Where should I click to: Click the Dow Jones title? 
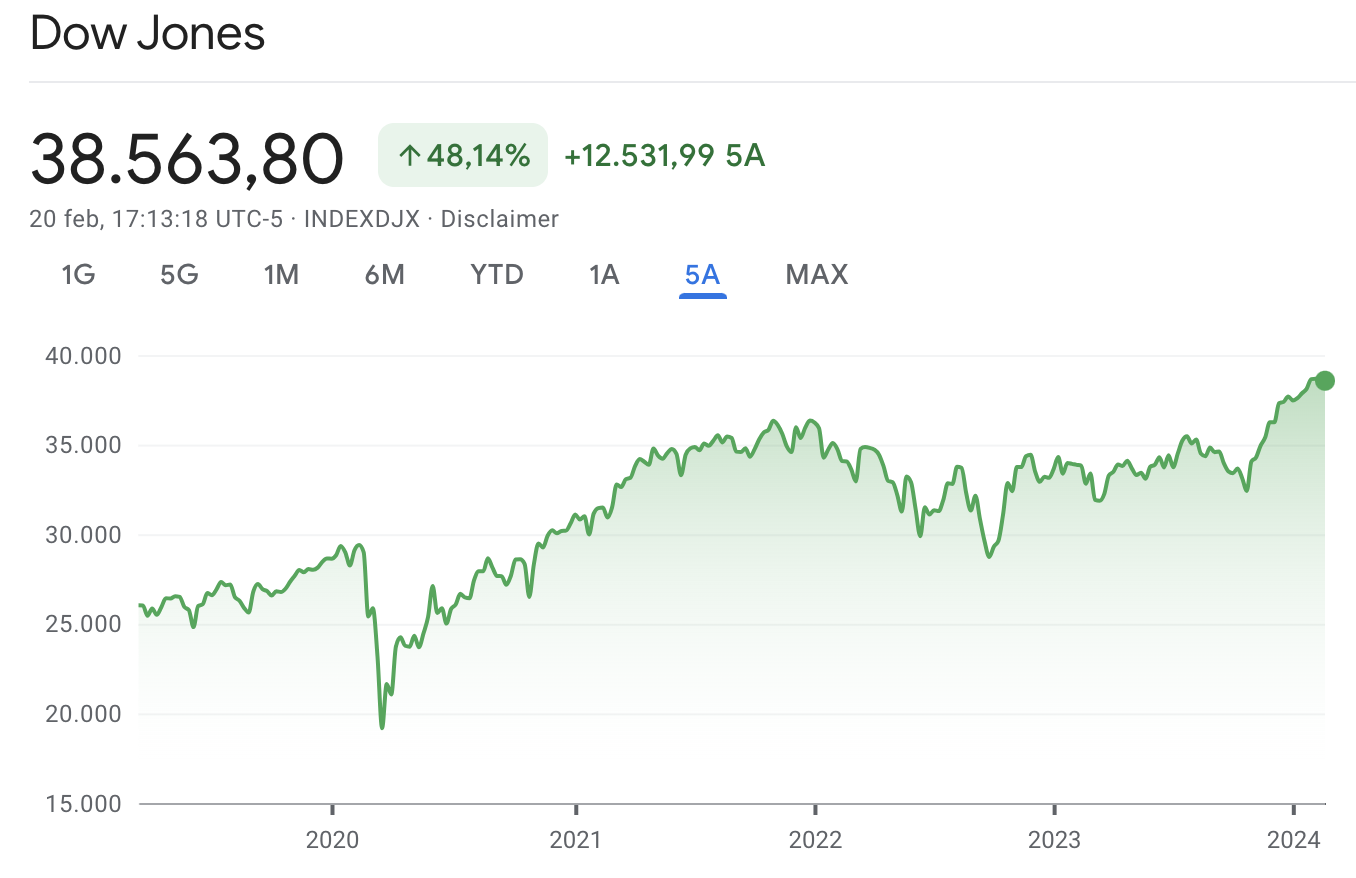click(148, 34)
